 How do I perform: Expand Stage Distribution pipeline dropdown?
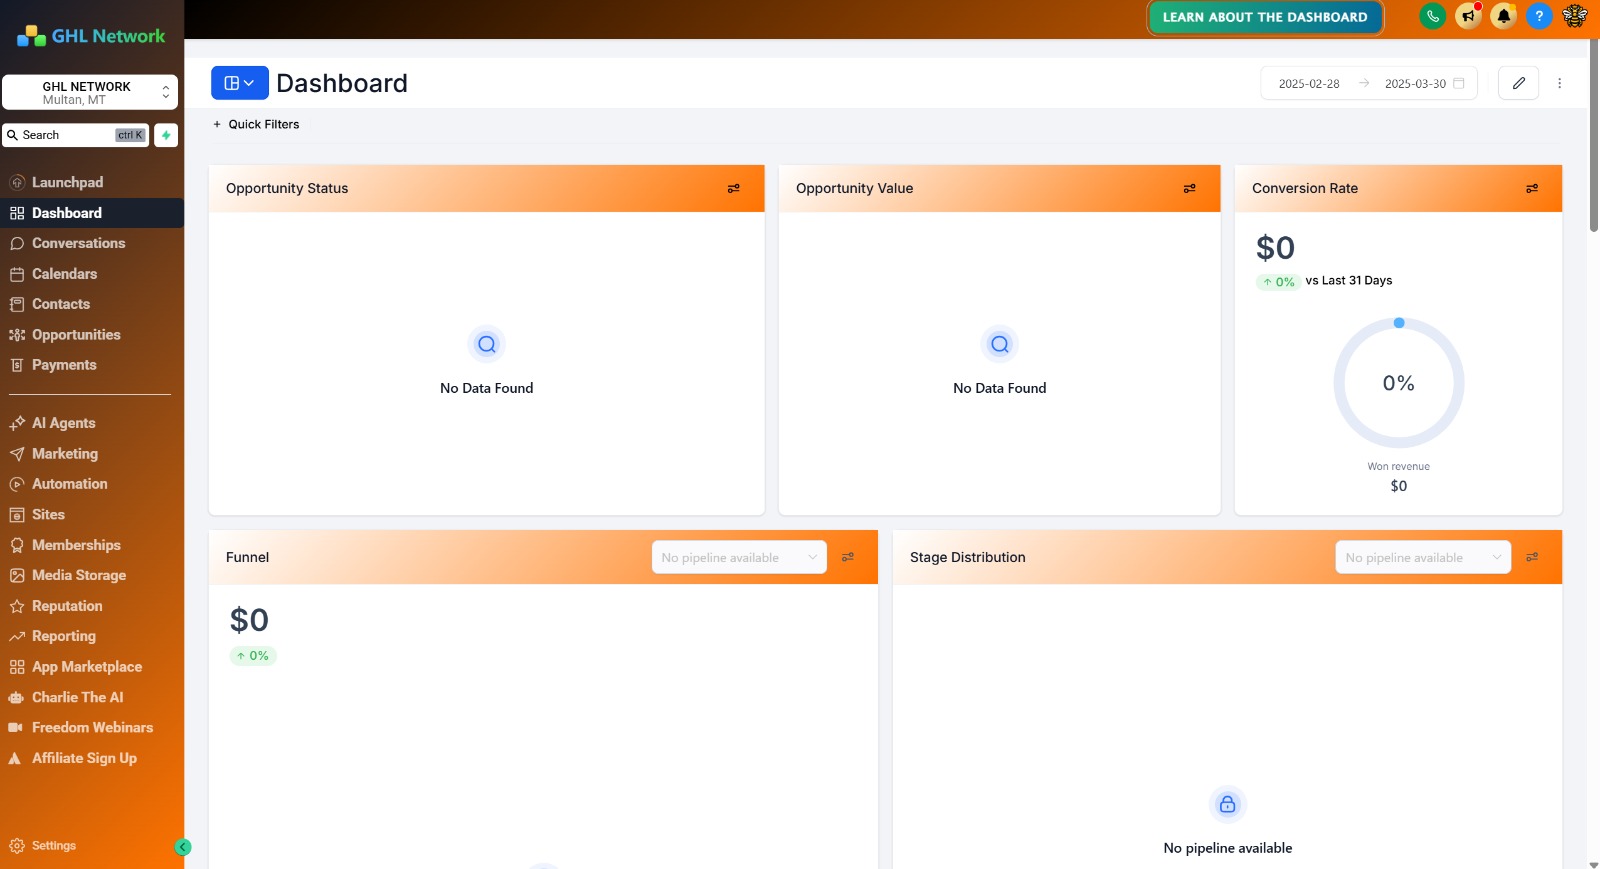1423,557
